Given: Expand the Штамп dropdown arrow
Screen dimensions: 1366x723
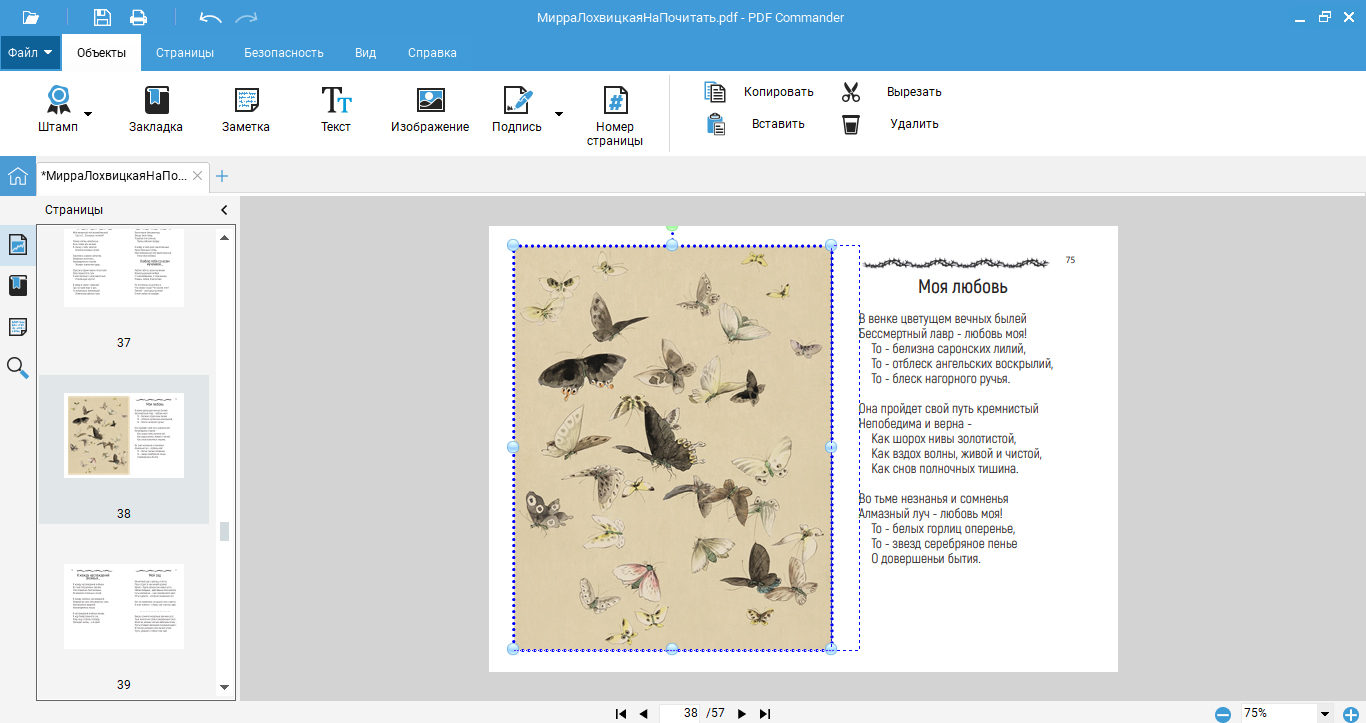Looking at the screenshot, I should coord(88,114).
